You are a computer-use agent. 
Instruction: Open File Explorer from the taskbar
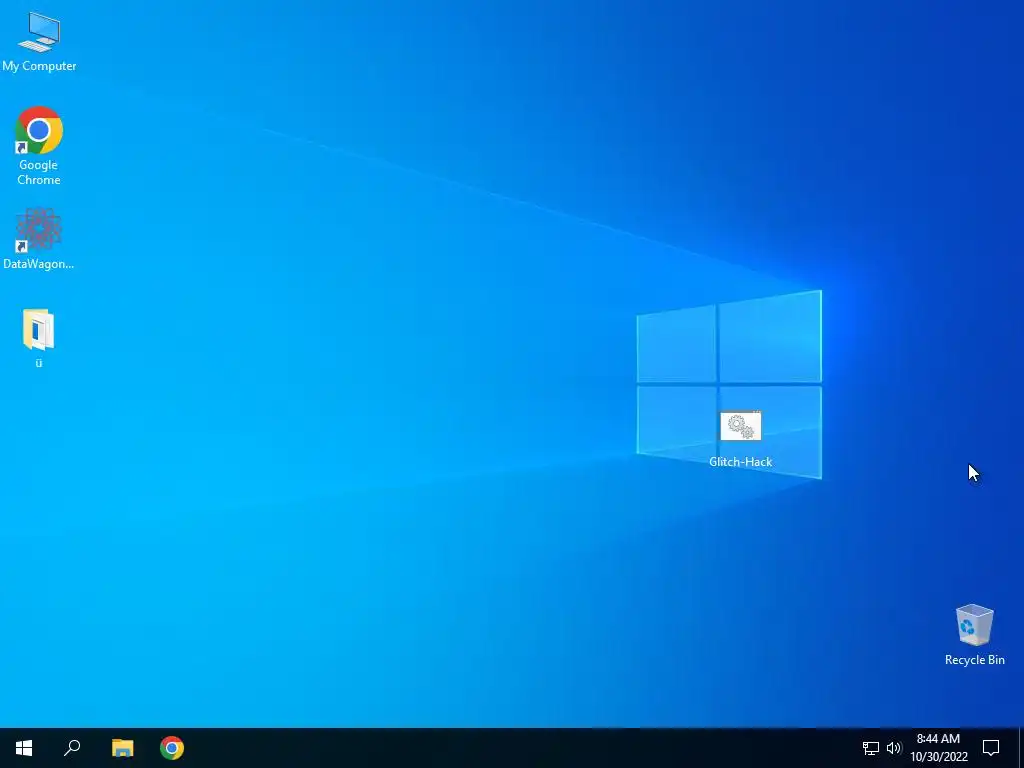[x=122, y=748]
